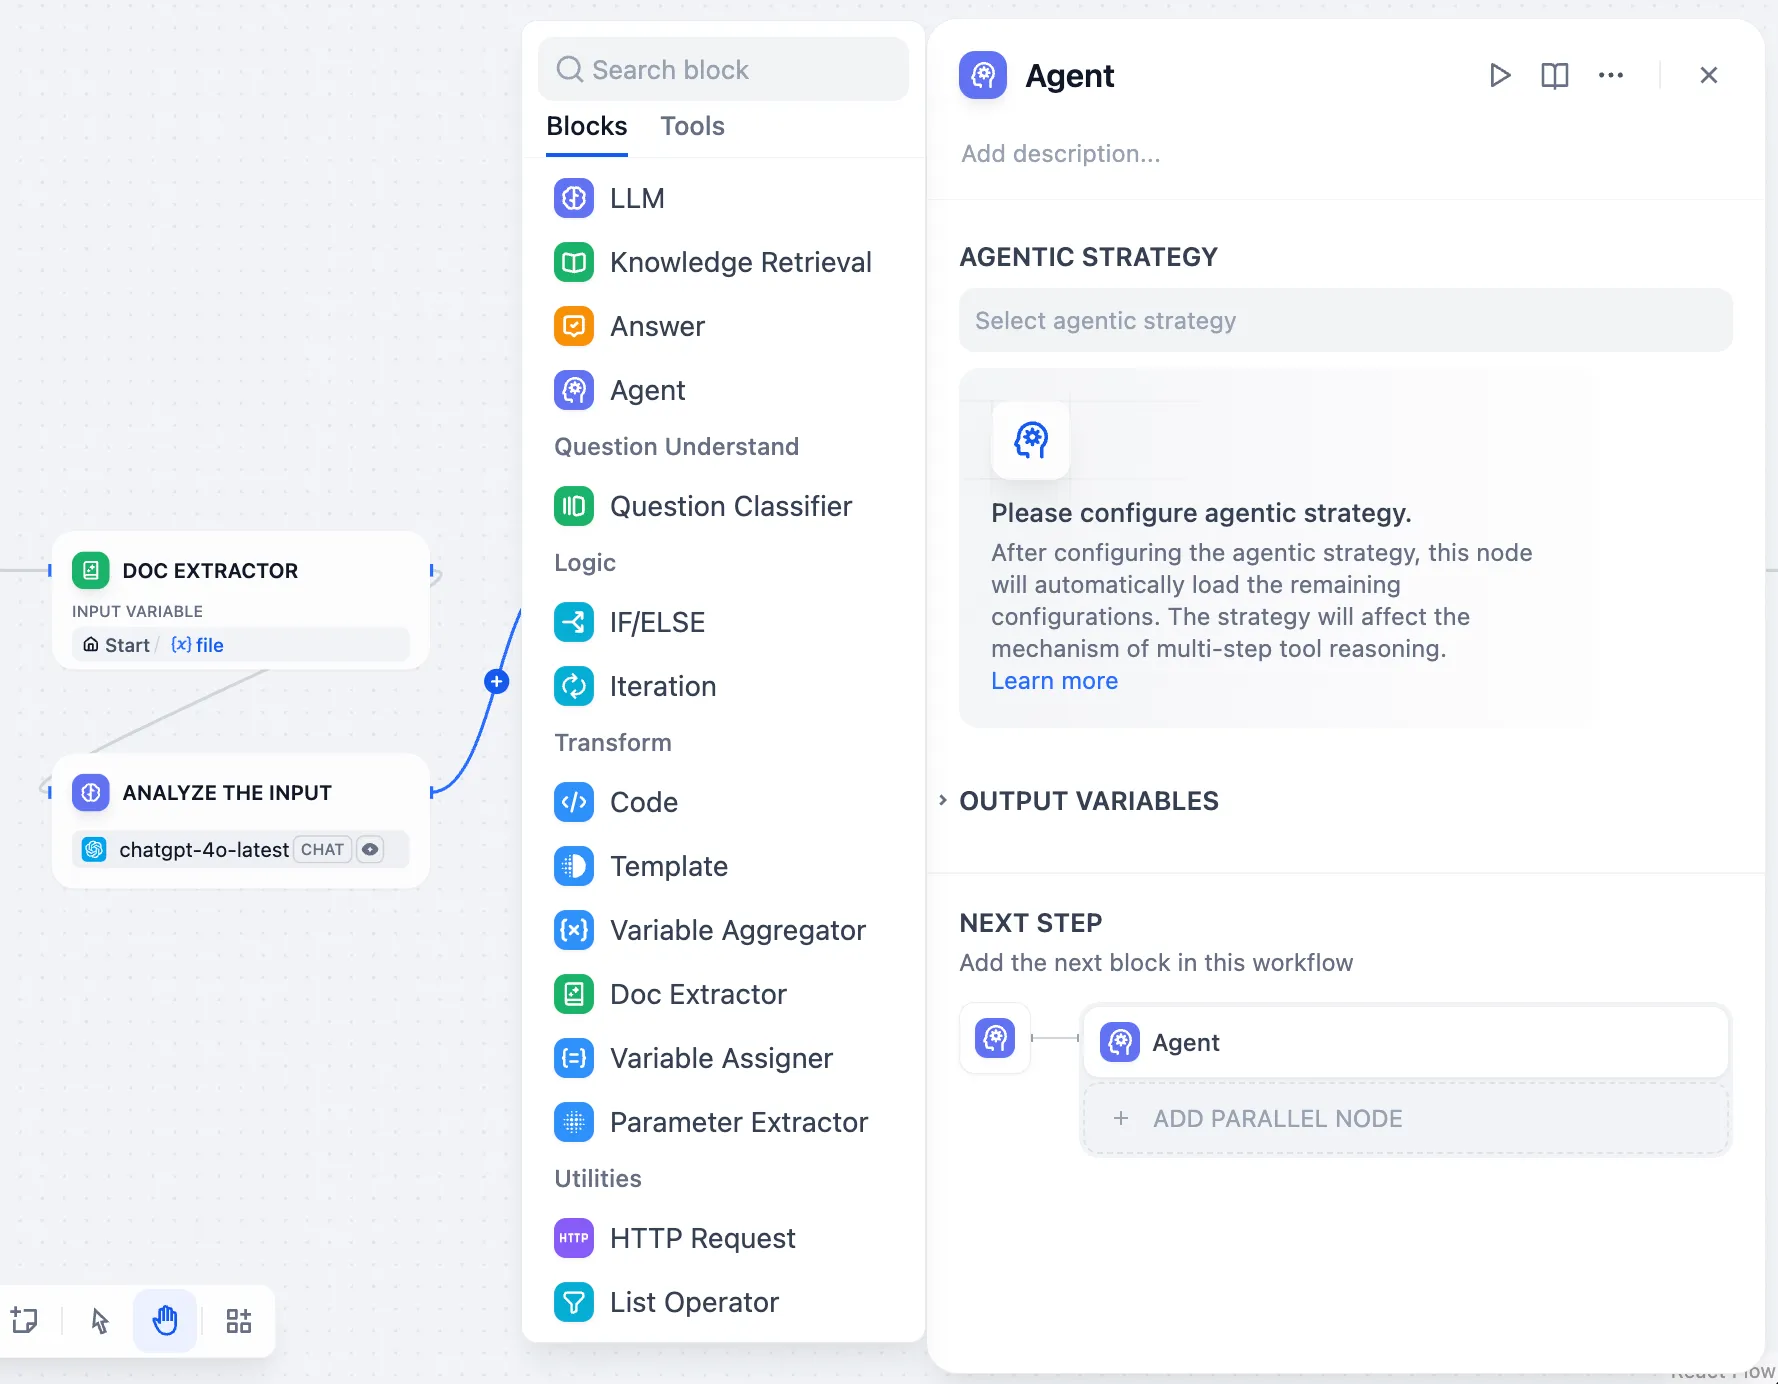The image size is (1778, 1384).
Task: Click the add note icon in toolbar
Action: [x=25, y=1321]
